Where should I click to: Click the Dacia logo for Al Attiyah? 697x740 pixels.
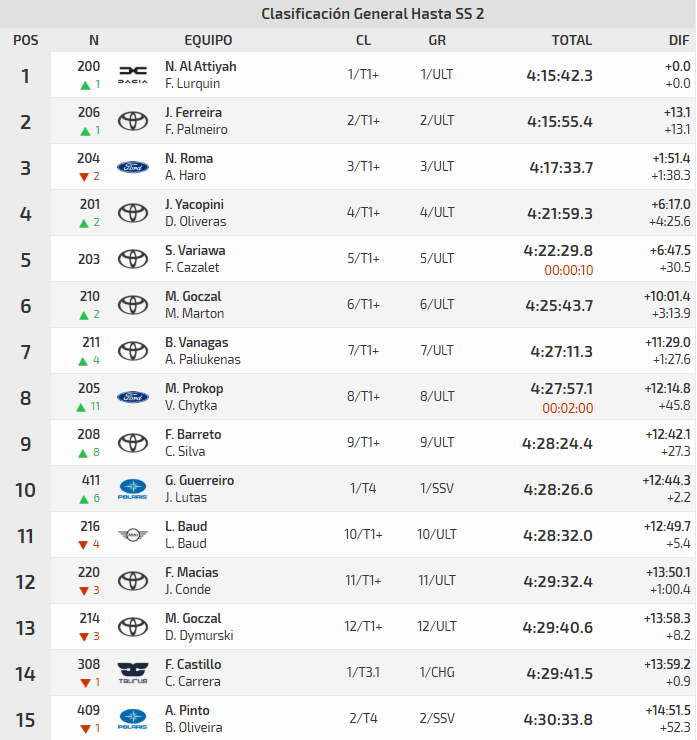133,76
